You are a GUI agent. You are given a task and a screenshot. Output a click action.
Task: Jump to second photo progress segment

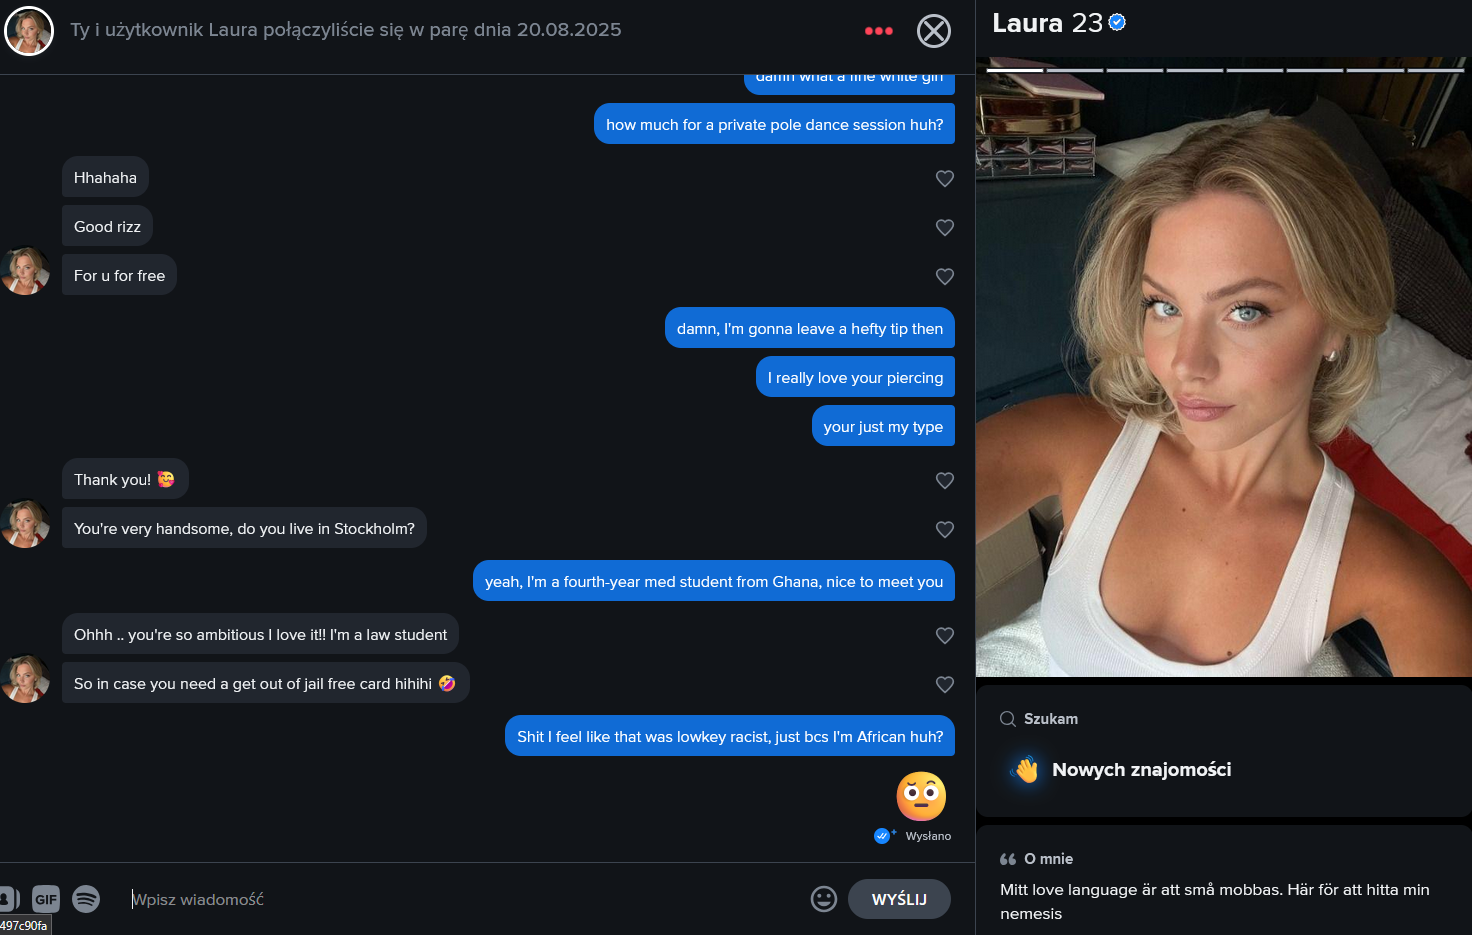(1075, 70)
